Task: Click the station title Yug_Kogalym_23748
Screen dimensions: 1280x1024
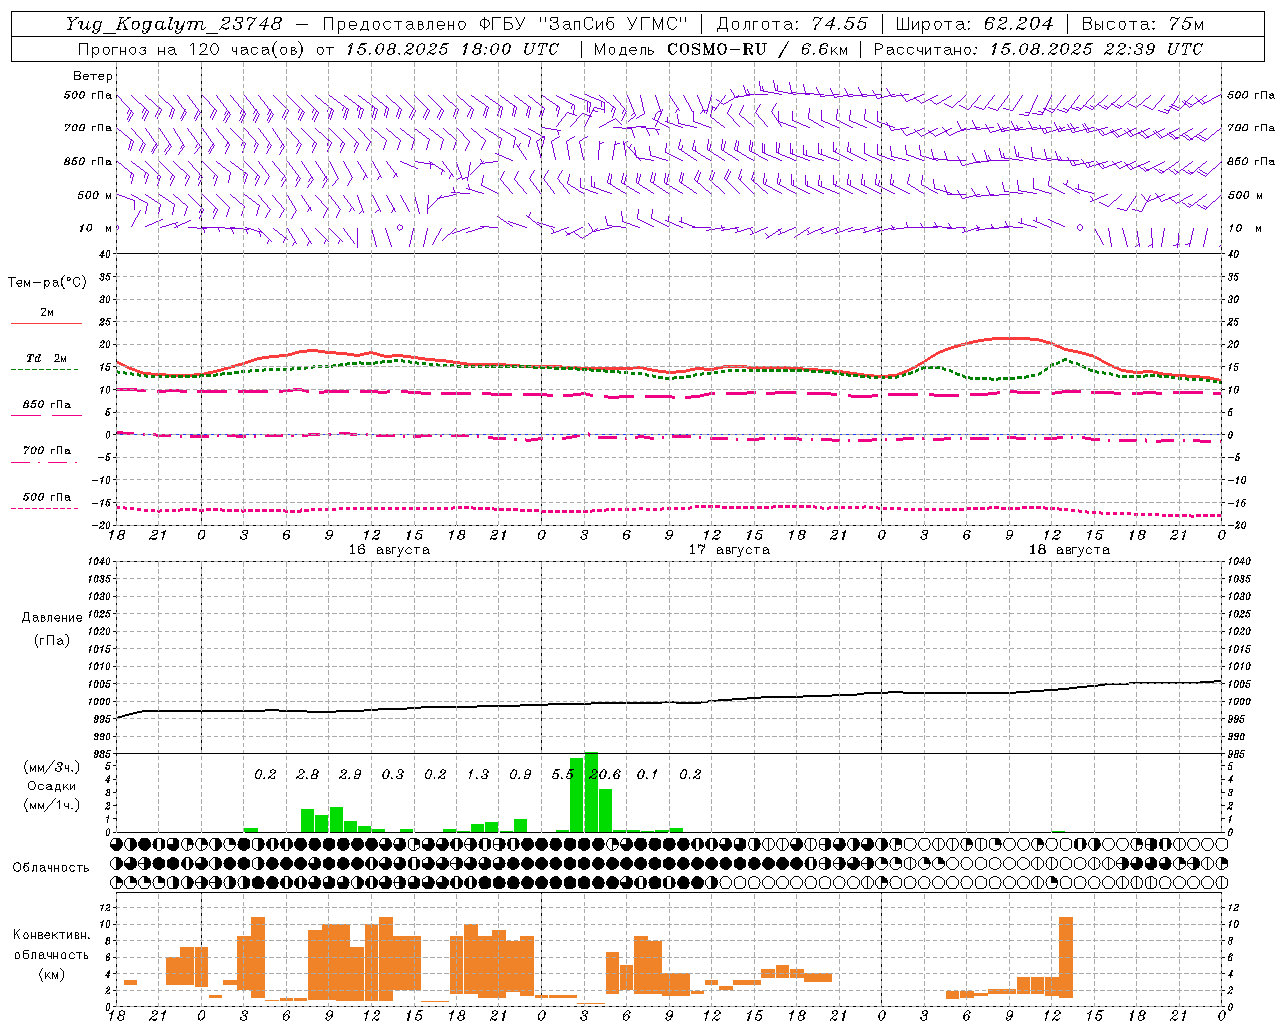Action: [x=174, y=24]
